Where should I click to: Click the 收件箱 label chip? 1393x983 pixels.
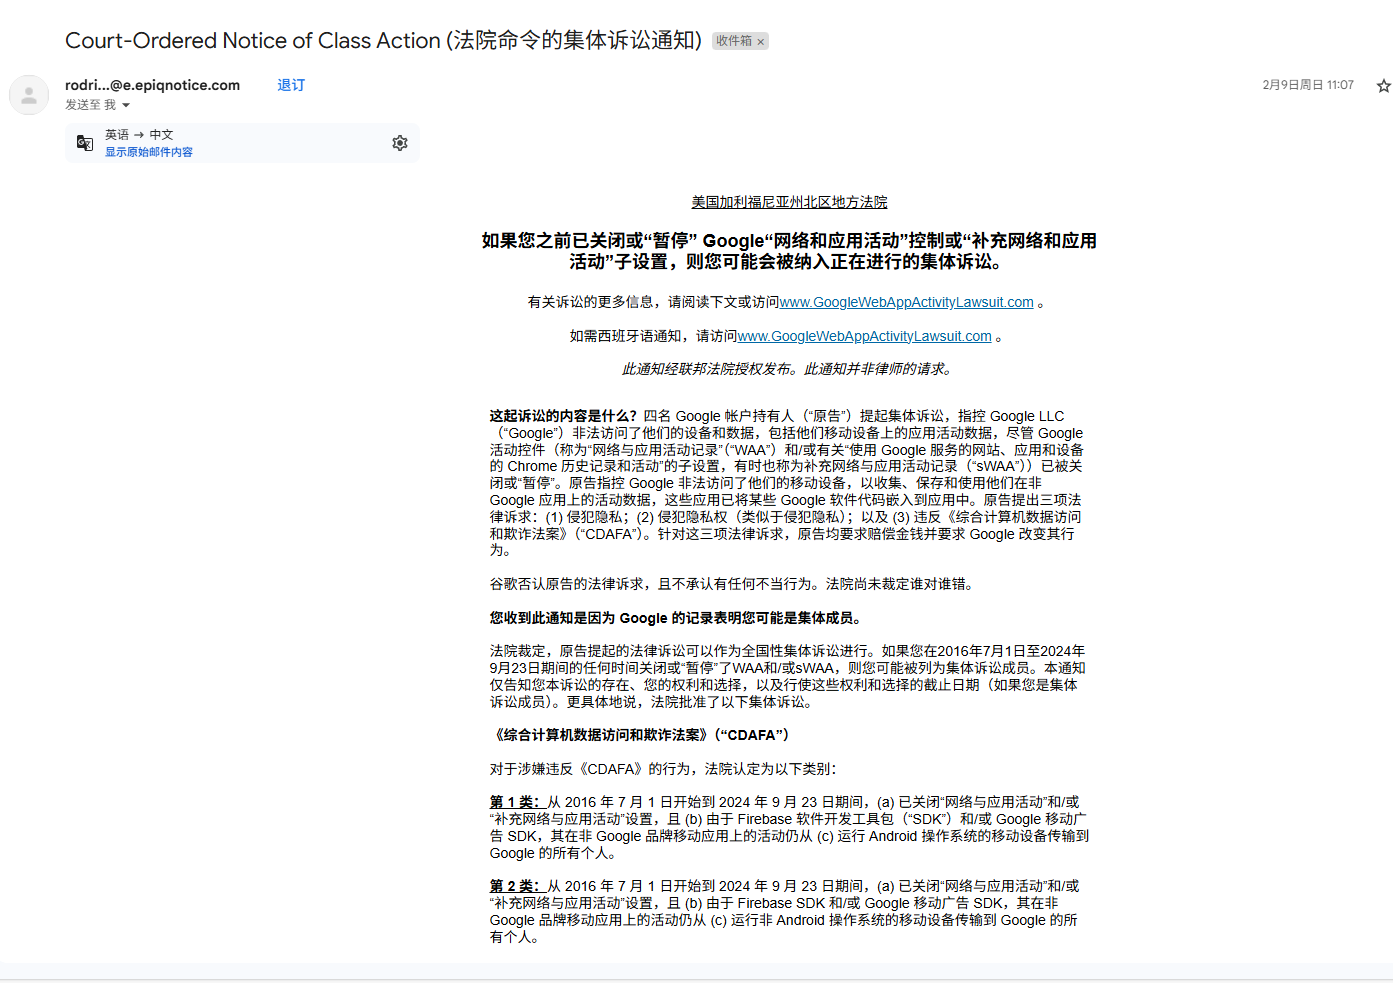coord(733,41)
